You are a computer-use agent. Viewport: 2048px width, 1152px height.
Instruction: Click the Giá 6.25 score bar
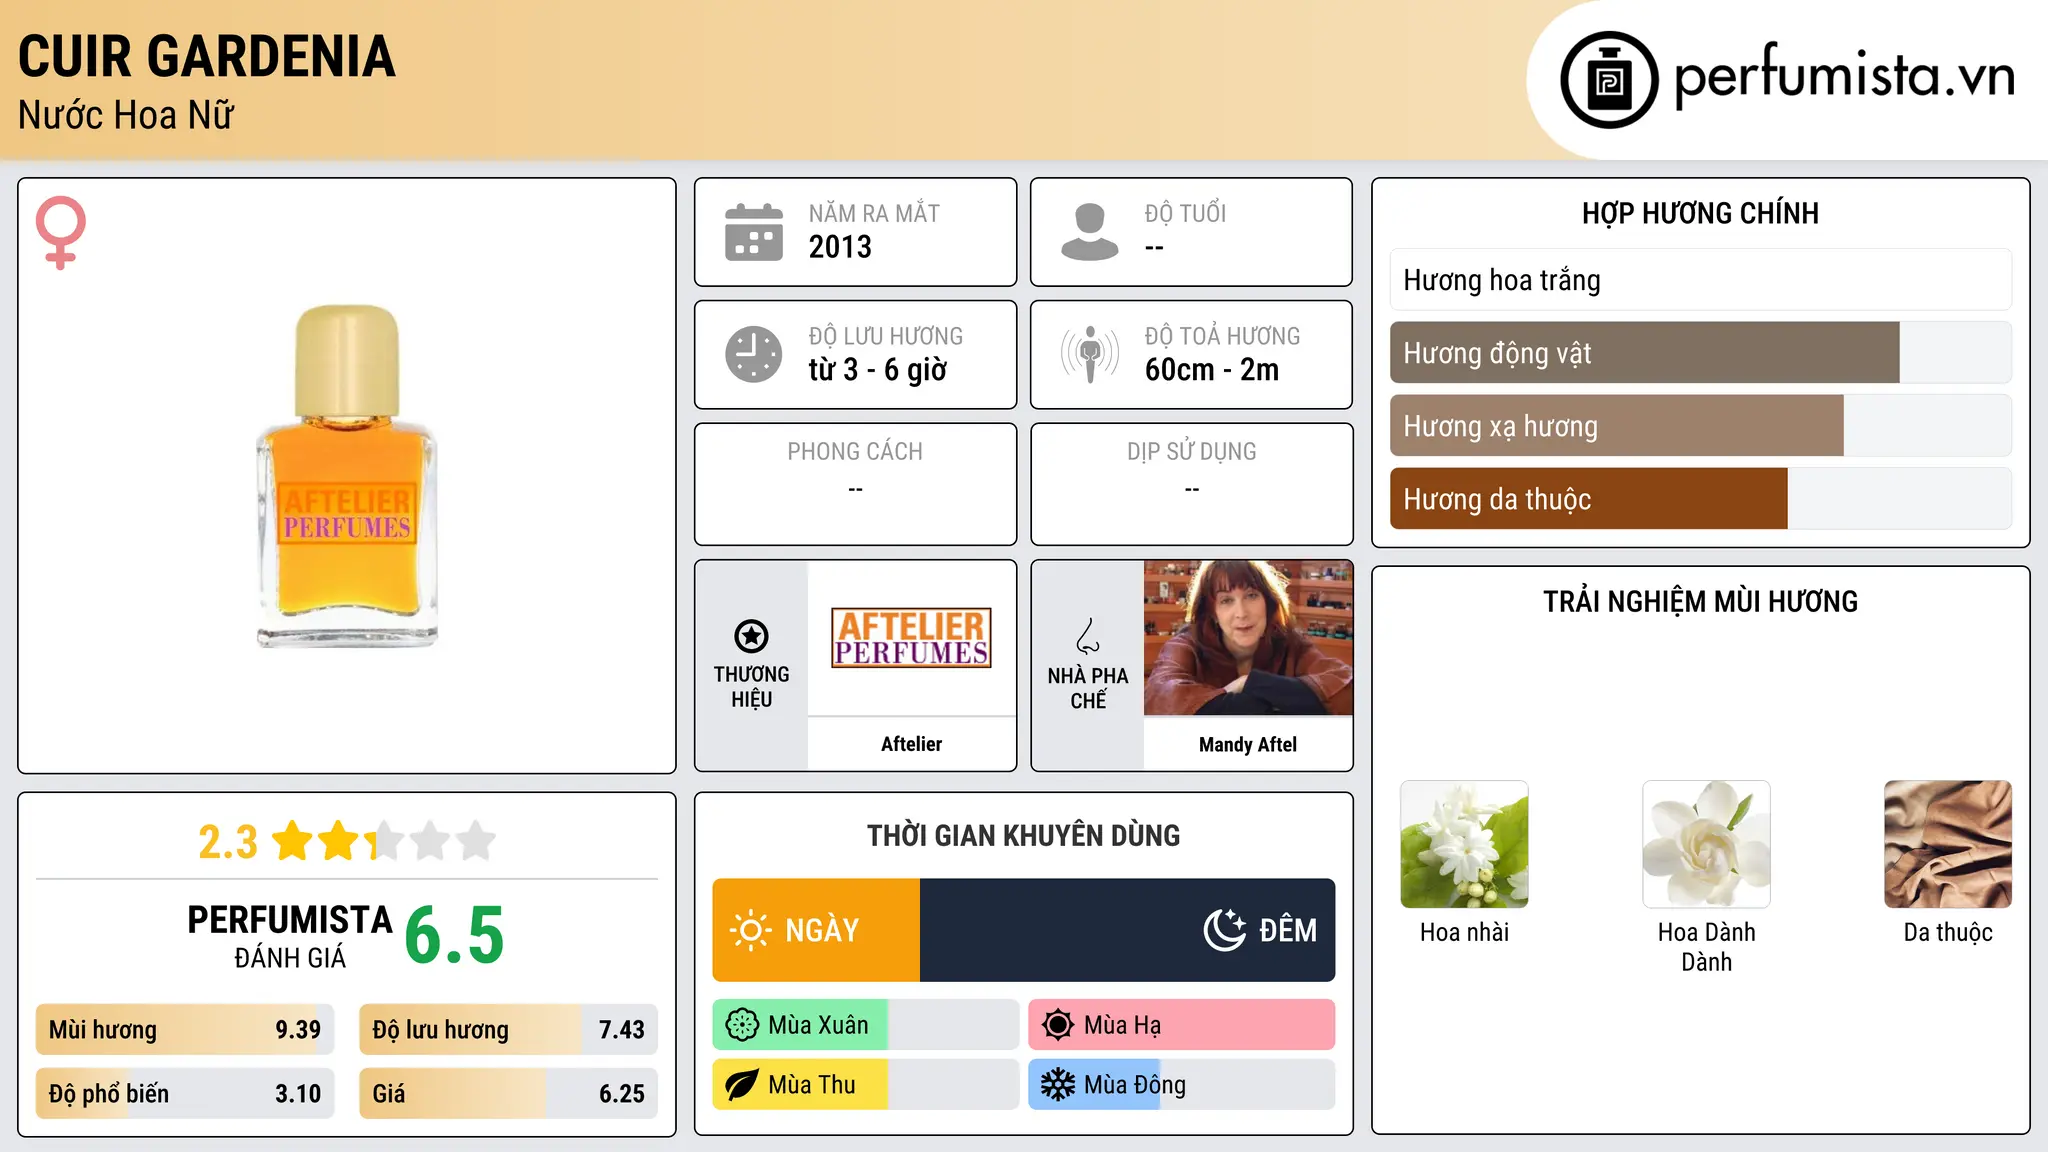coord(509,1094)
